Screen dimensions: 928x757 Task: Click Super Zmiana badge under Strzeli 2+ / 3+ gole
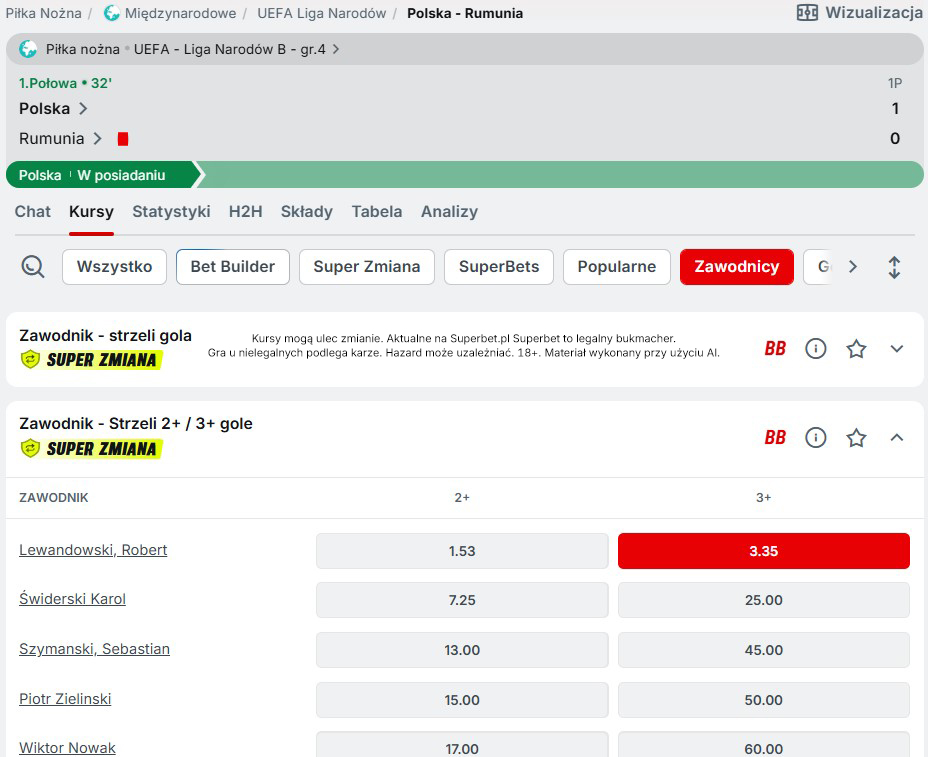91,448
